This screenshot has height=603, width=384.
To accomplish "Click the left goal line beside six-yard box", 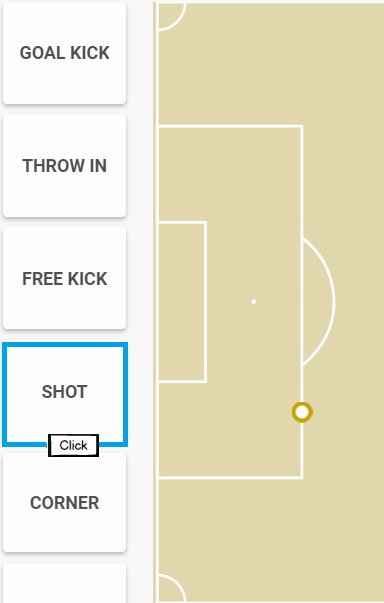I will (158, 302).
